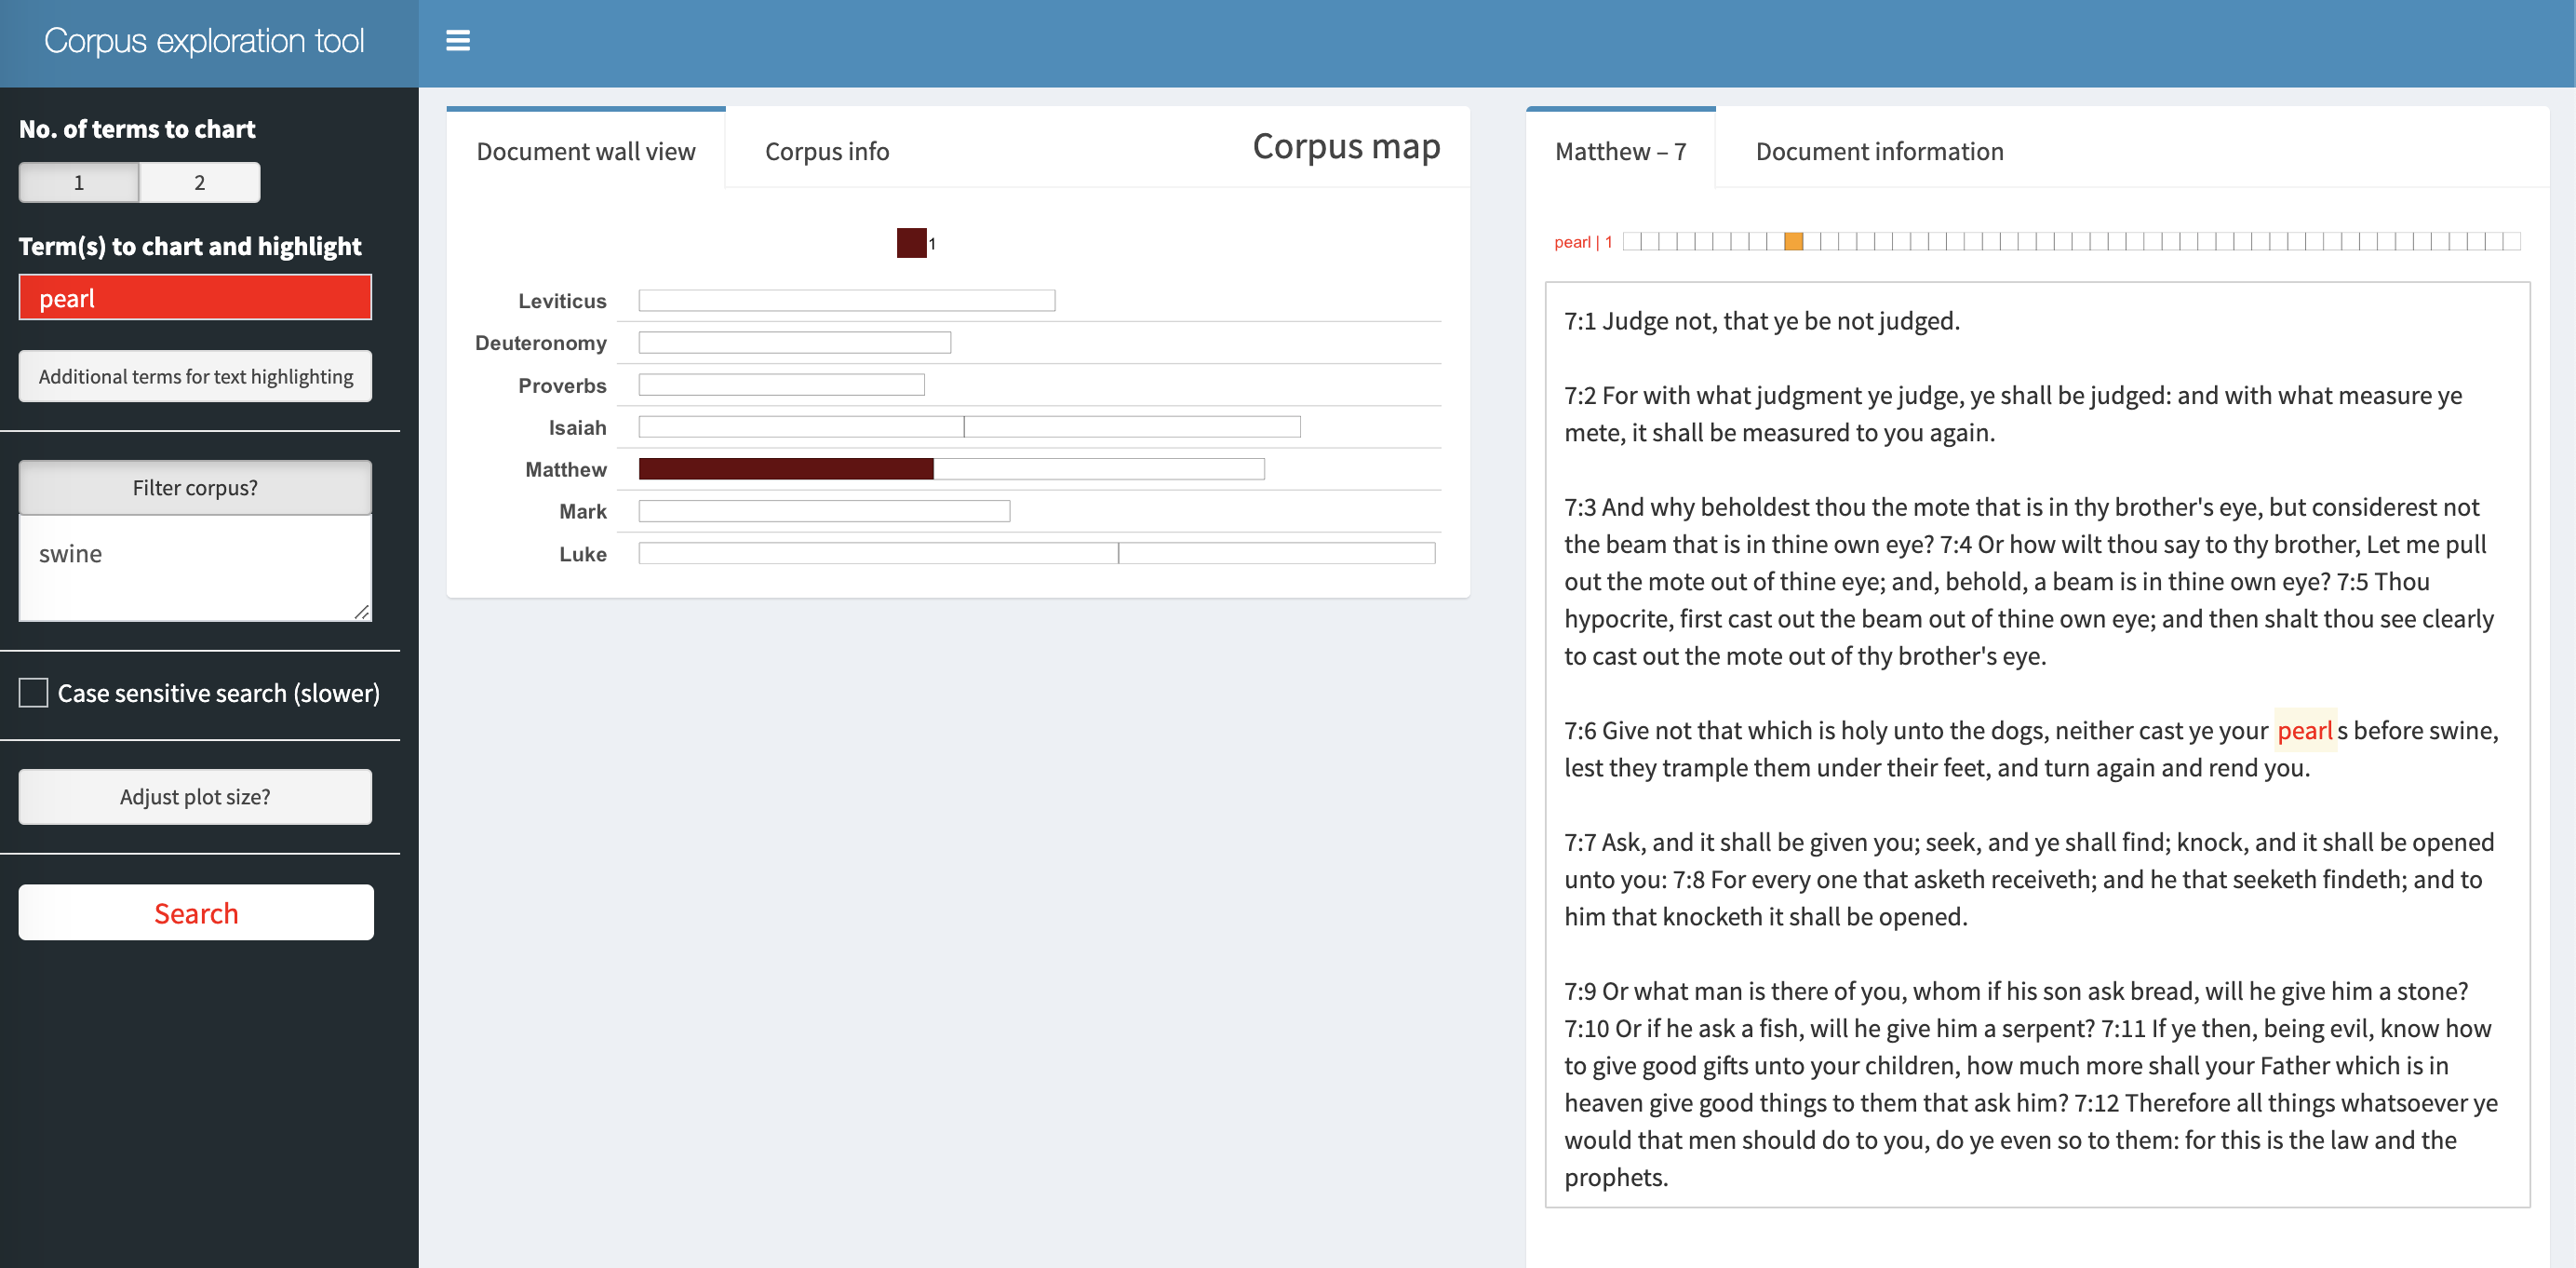Select 1 term to chart
Viewport: 2576px width, 1268px height.
[79, 183]
